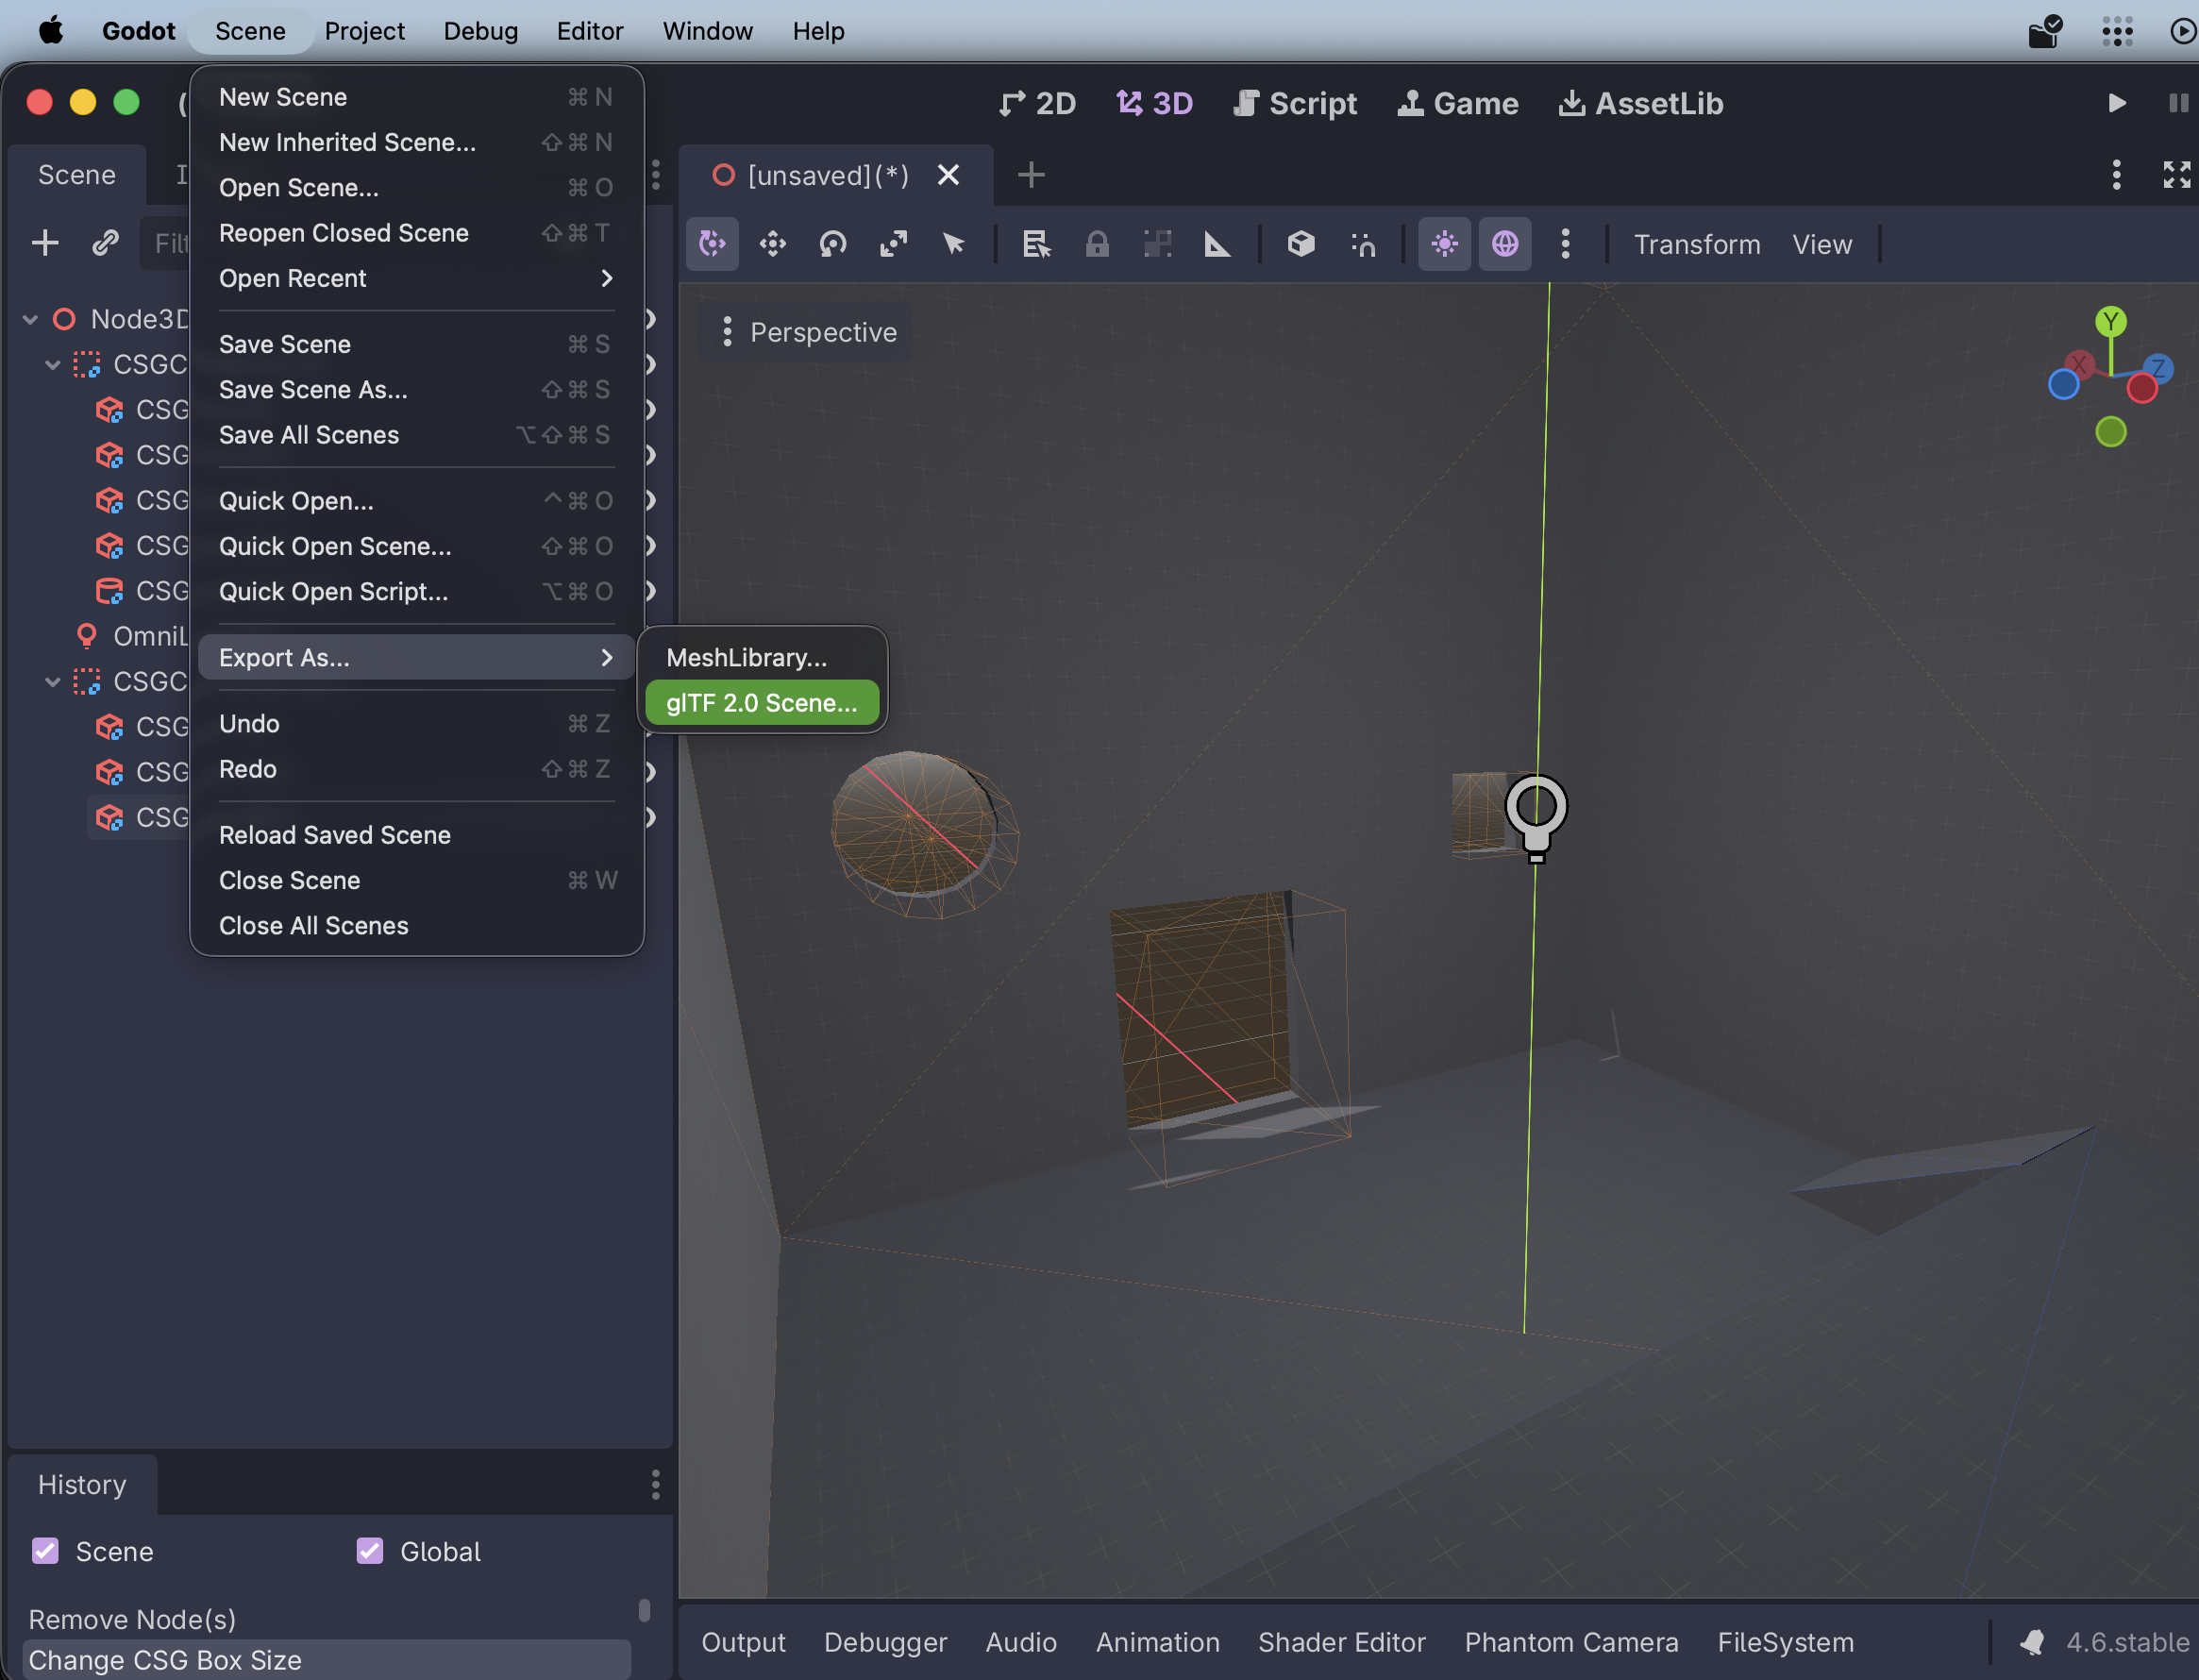The height and width of the screenshot is (1680, 2199).
Task: Uncheck the Scene checkbox in History
Action: pyautogui.click(x=45, y=1551)
